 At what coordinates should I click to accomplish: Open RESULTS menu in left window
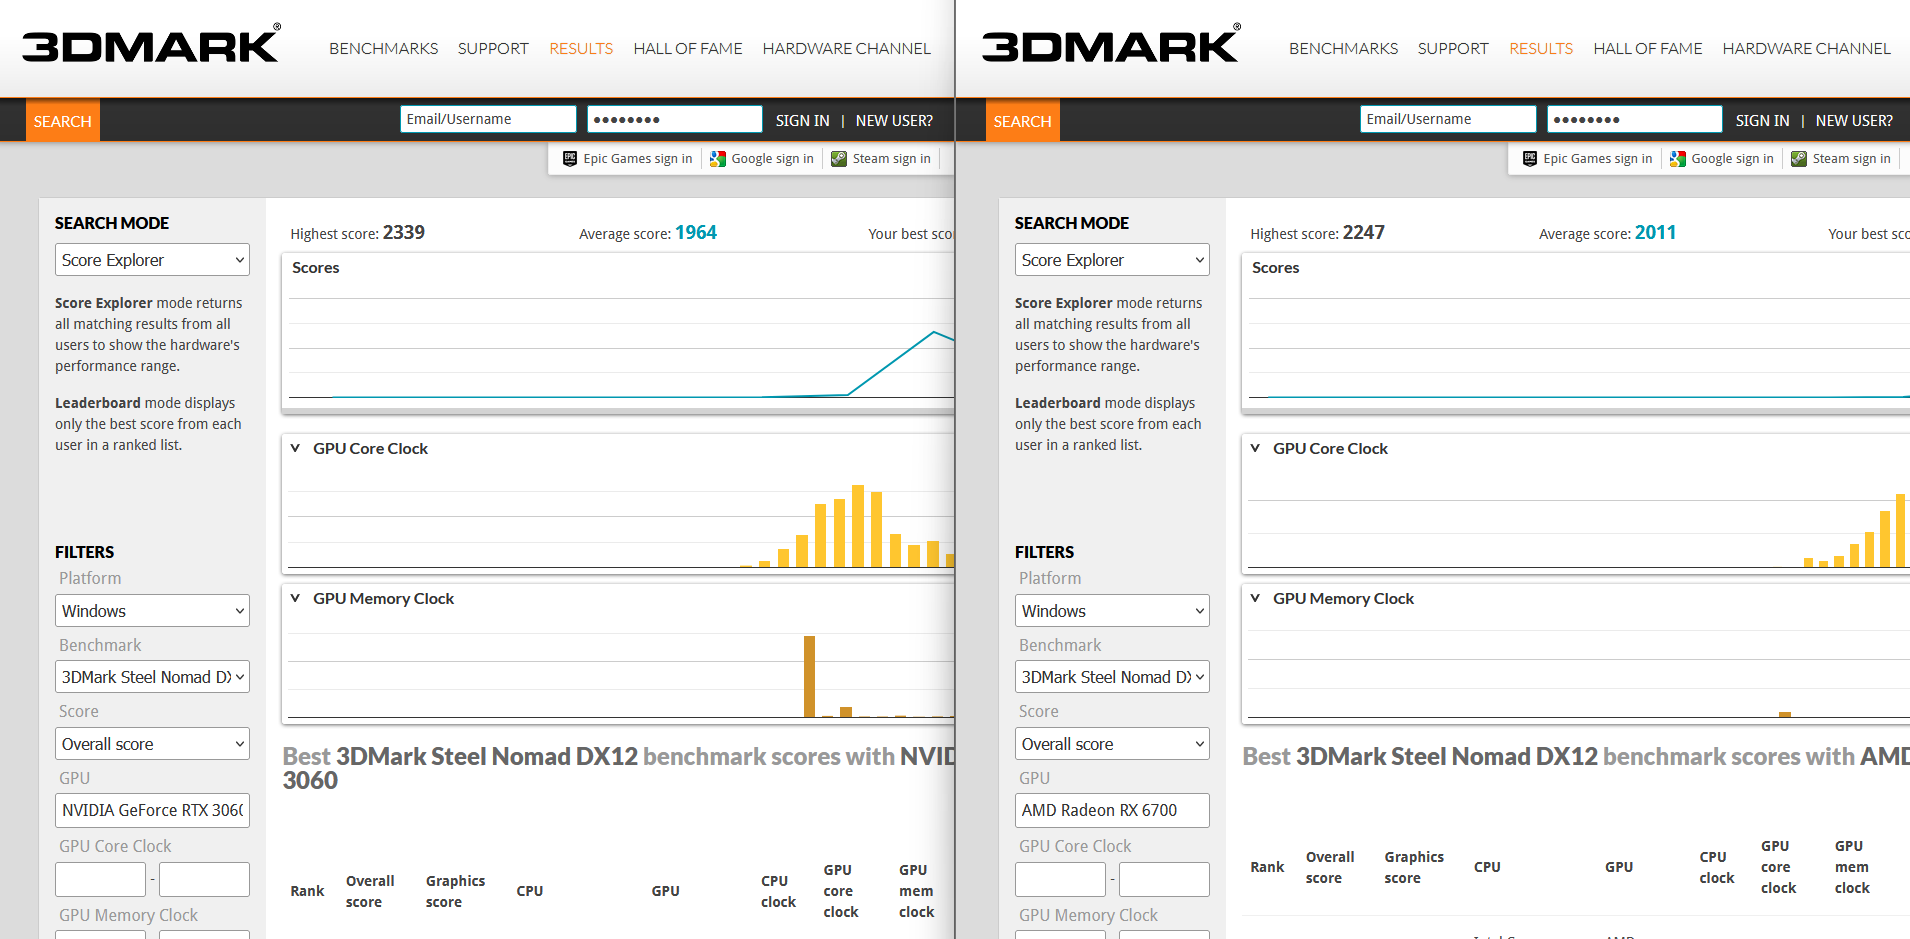click(581, 48)
